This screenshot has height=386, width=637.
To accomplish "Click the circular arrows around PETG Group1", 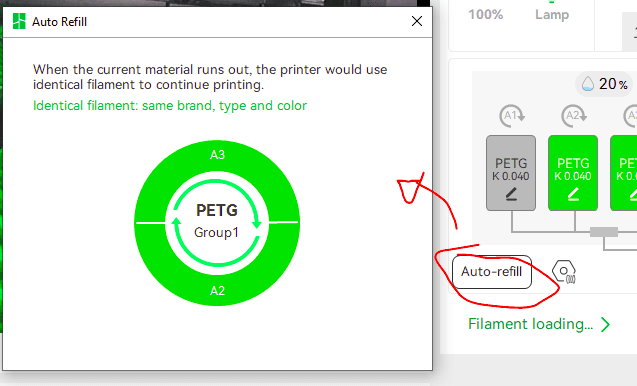I will tap(217, 223).
